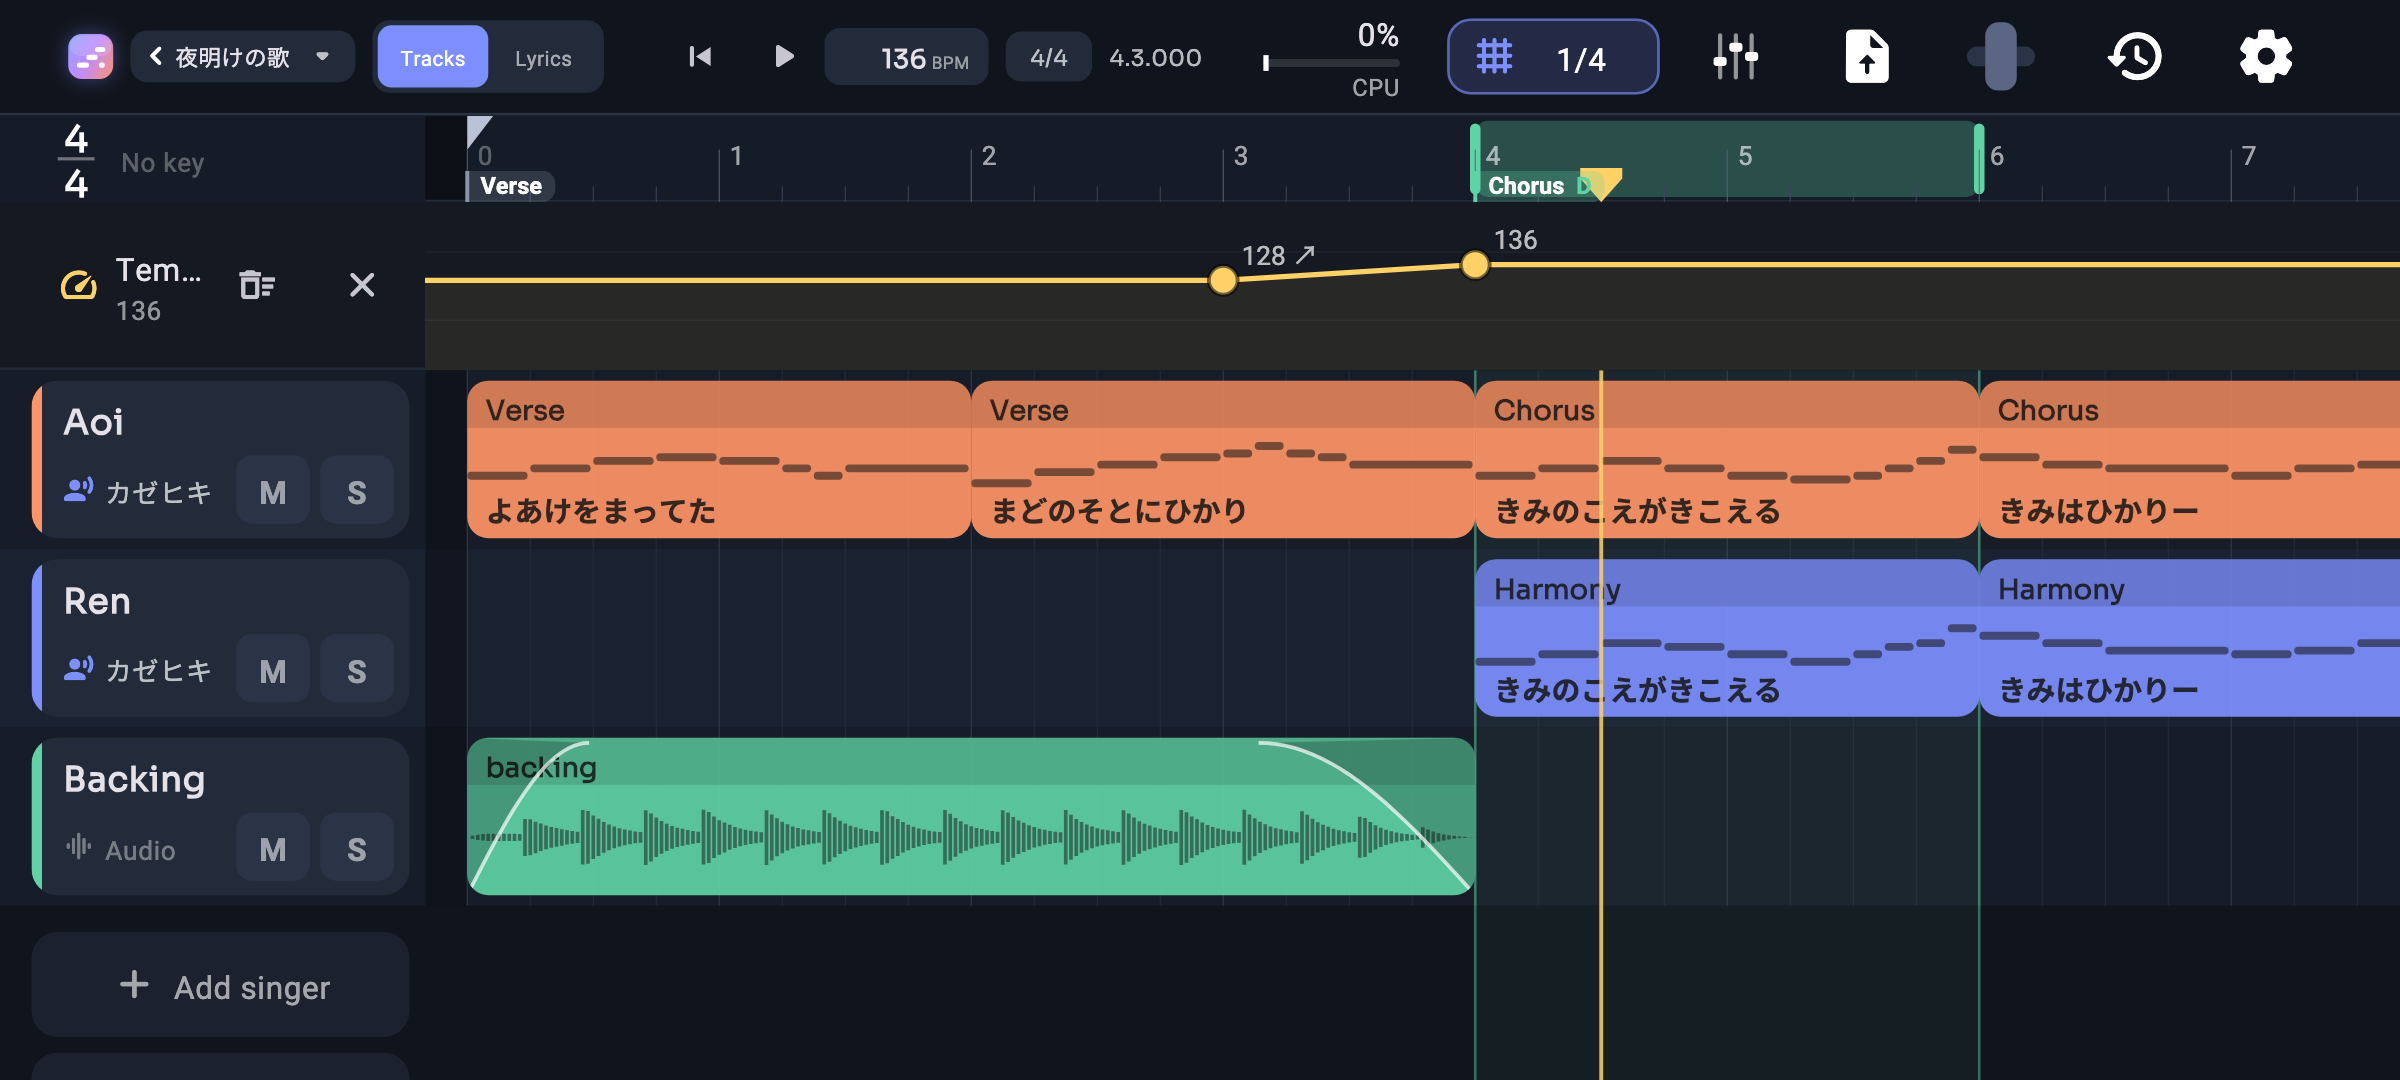Image resolution: width=2400 pixels, height=1080 pixels.
Task: Solo the Backing track
Action: (356, 848)
